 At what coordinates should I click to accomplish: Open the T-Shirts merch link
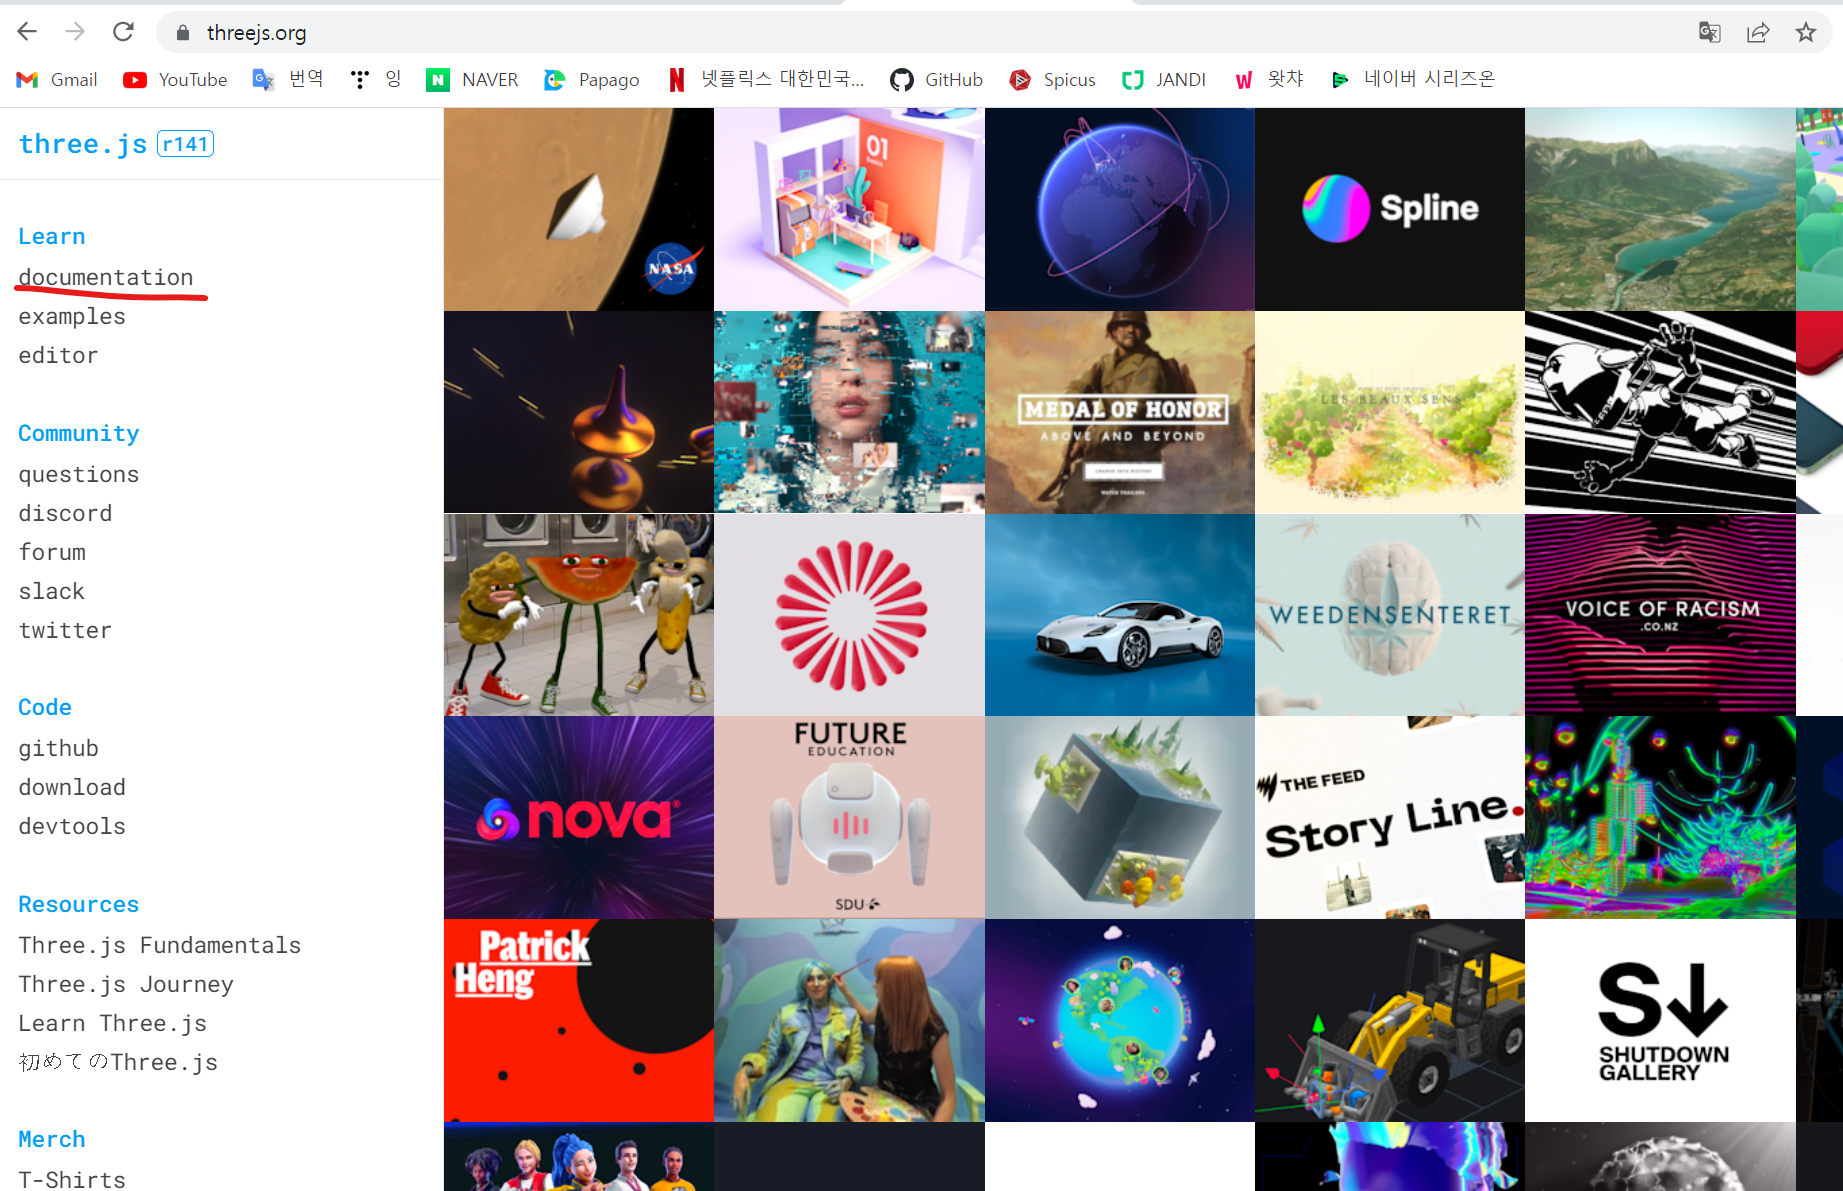(x=72, y=1179)
